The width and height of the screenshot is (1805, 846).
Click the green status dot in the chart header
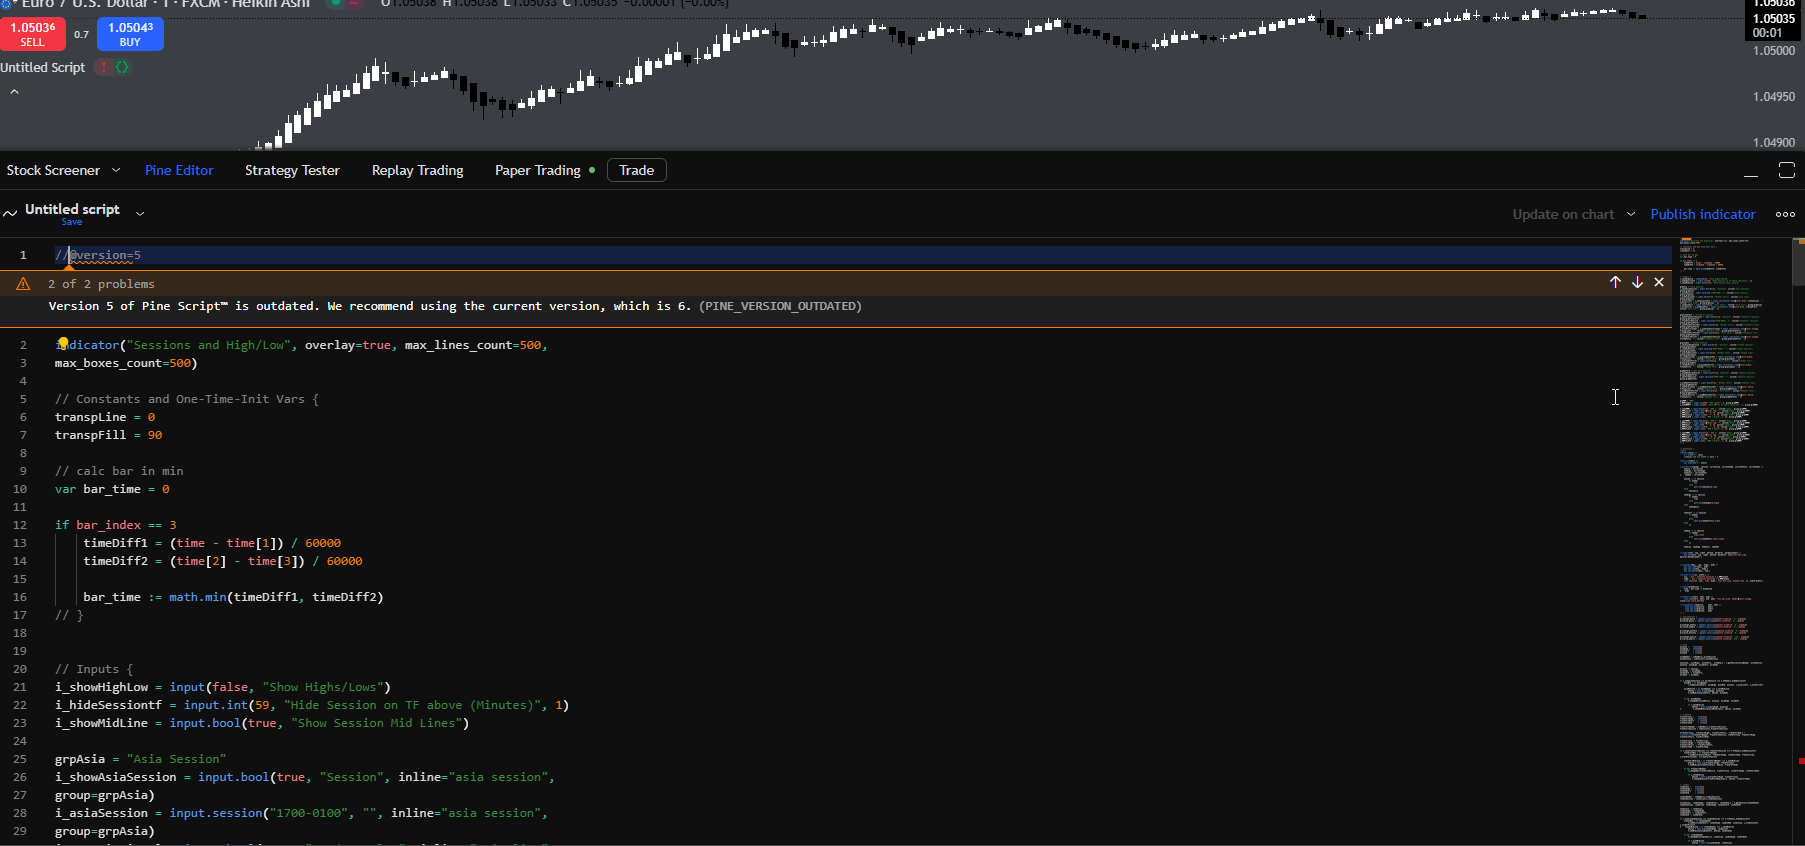[x=335, y=3]
